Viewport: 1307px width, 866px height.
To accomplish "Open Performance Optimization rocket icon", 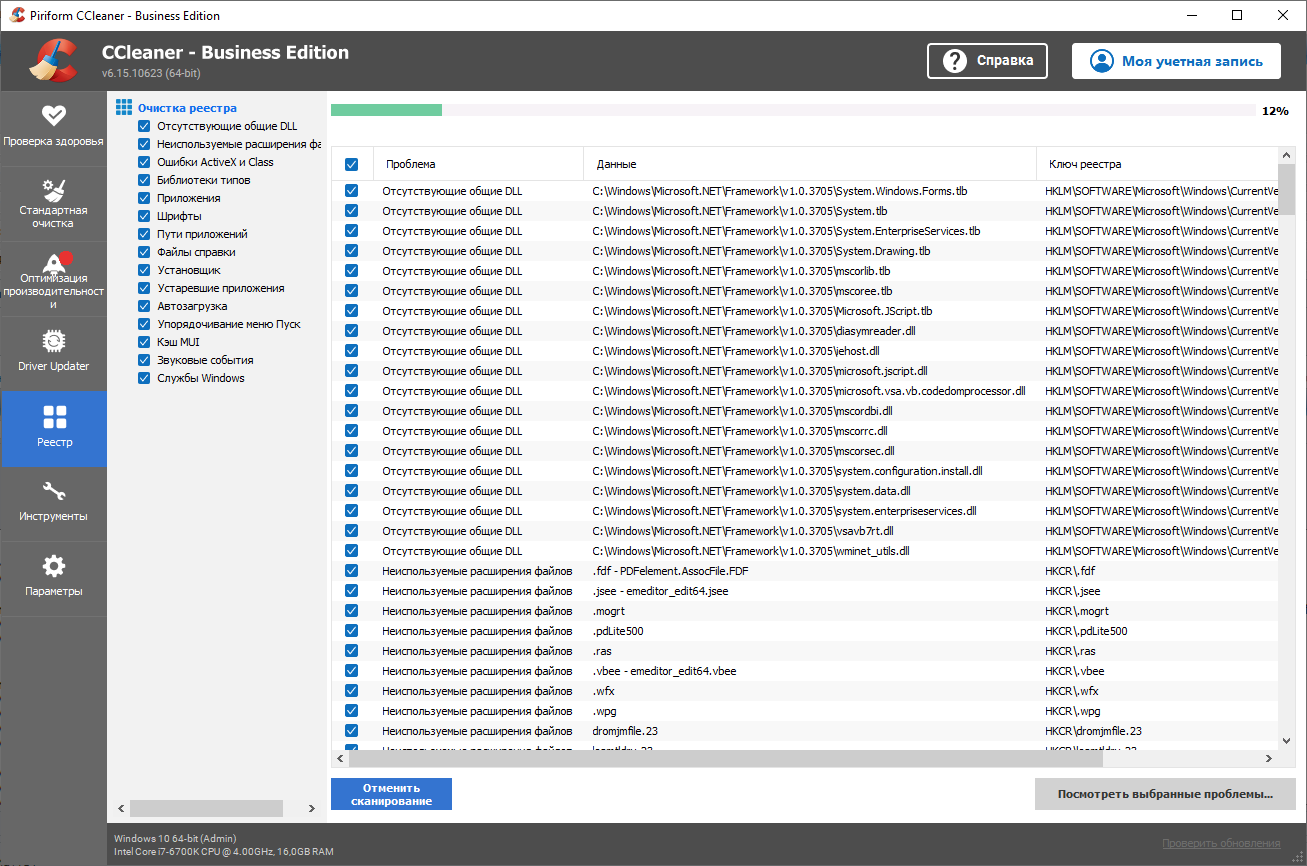I will pos(54,262).
